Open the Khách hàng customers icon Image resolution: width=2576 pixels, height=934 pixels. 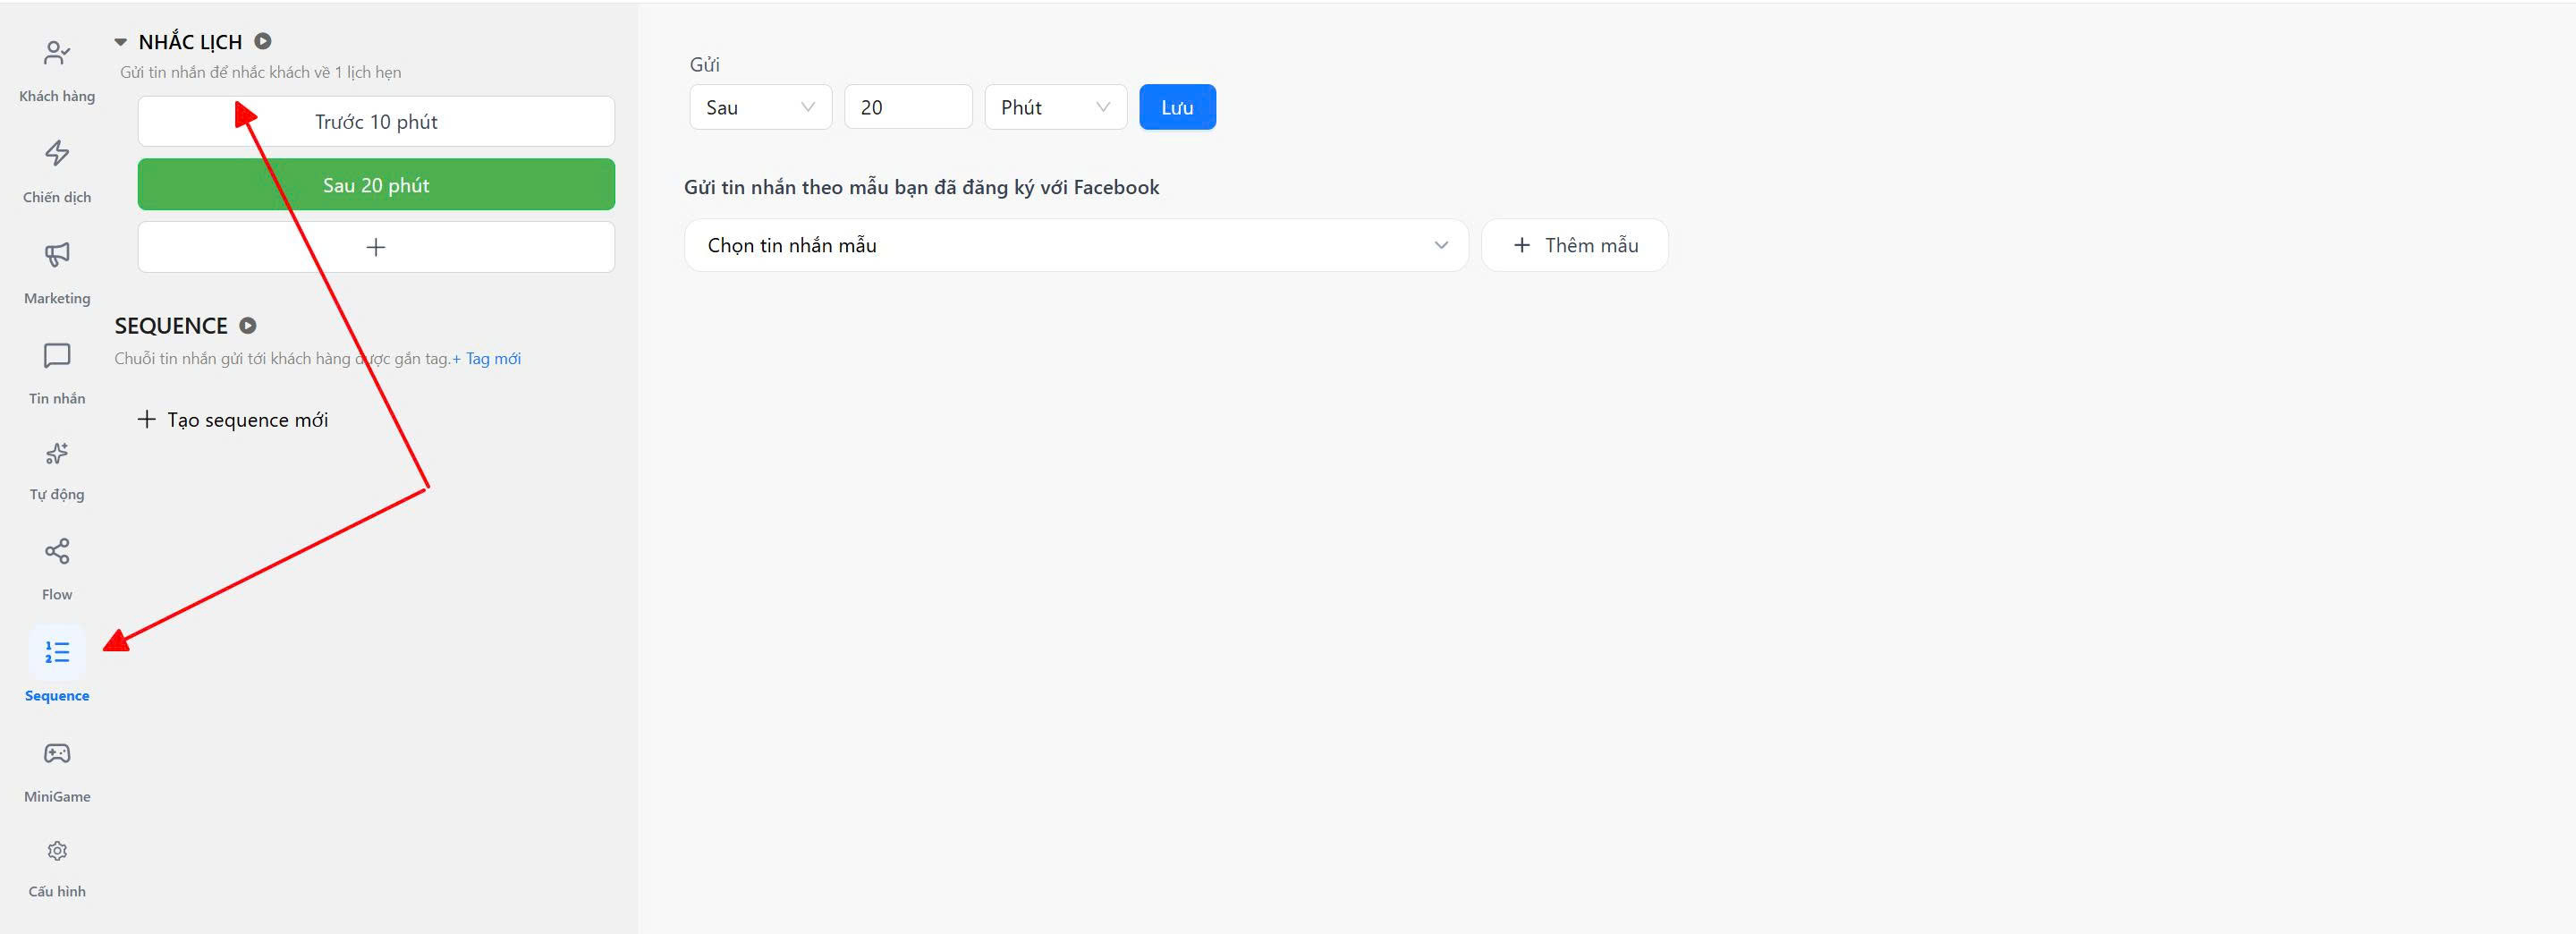[x=57, y=53]
